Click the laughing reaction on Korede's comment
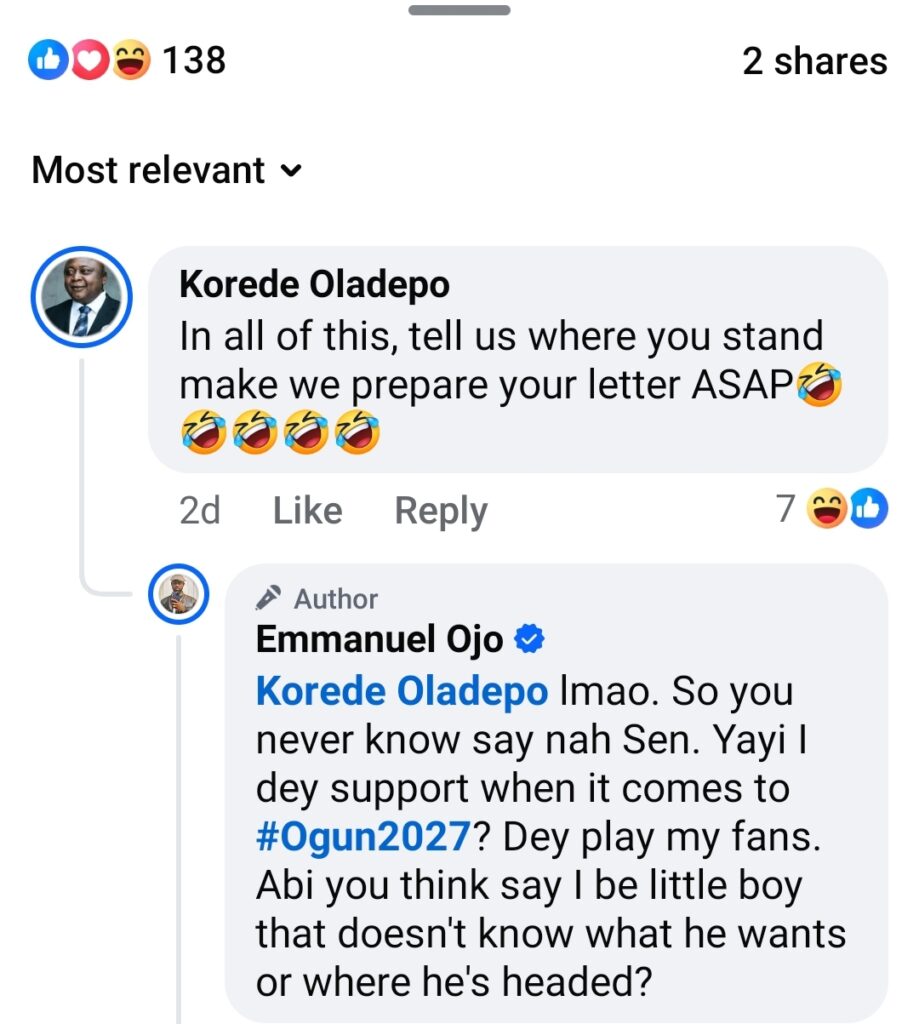The height and width of the screenshot is (1024, 919). (x=828, y=511)
